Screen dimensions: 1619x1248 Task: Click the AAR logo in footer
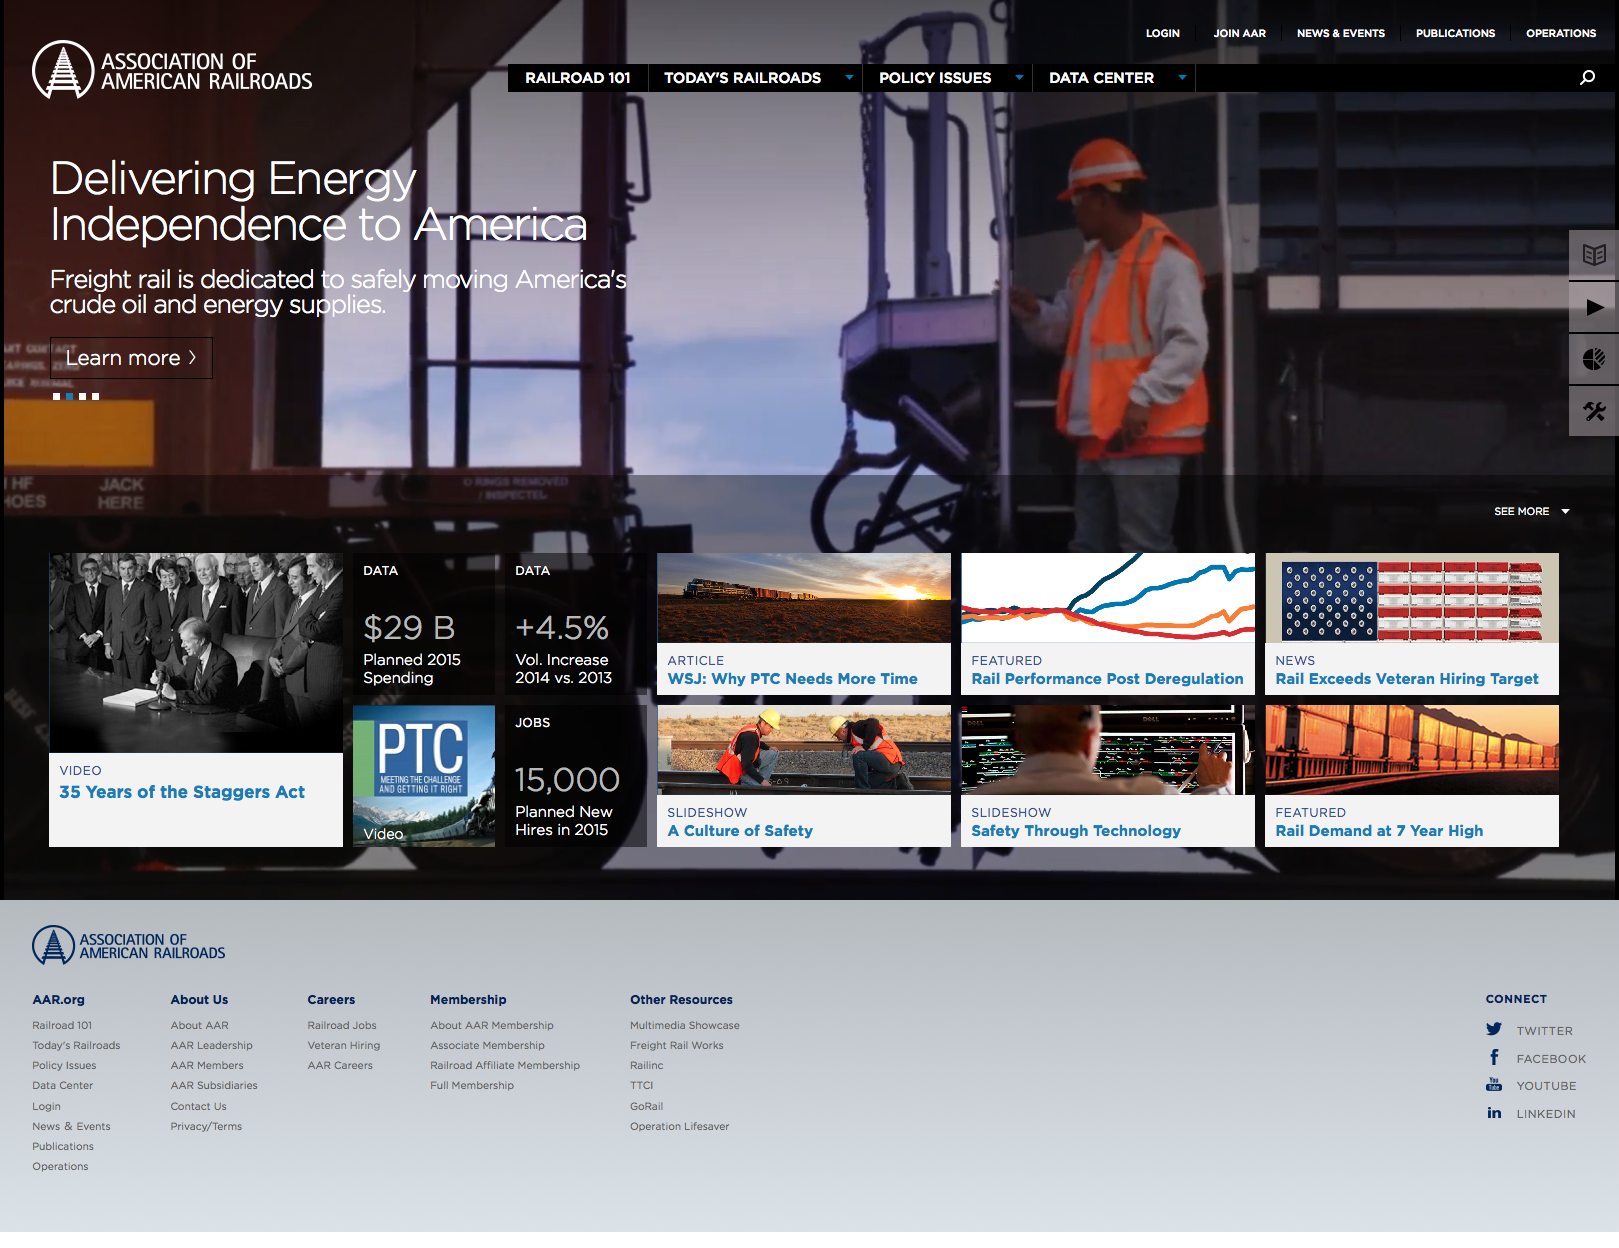[x=129, y=945]
